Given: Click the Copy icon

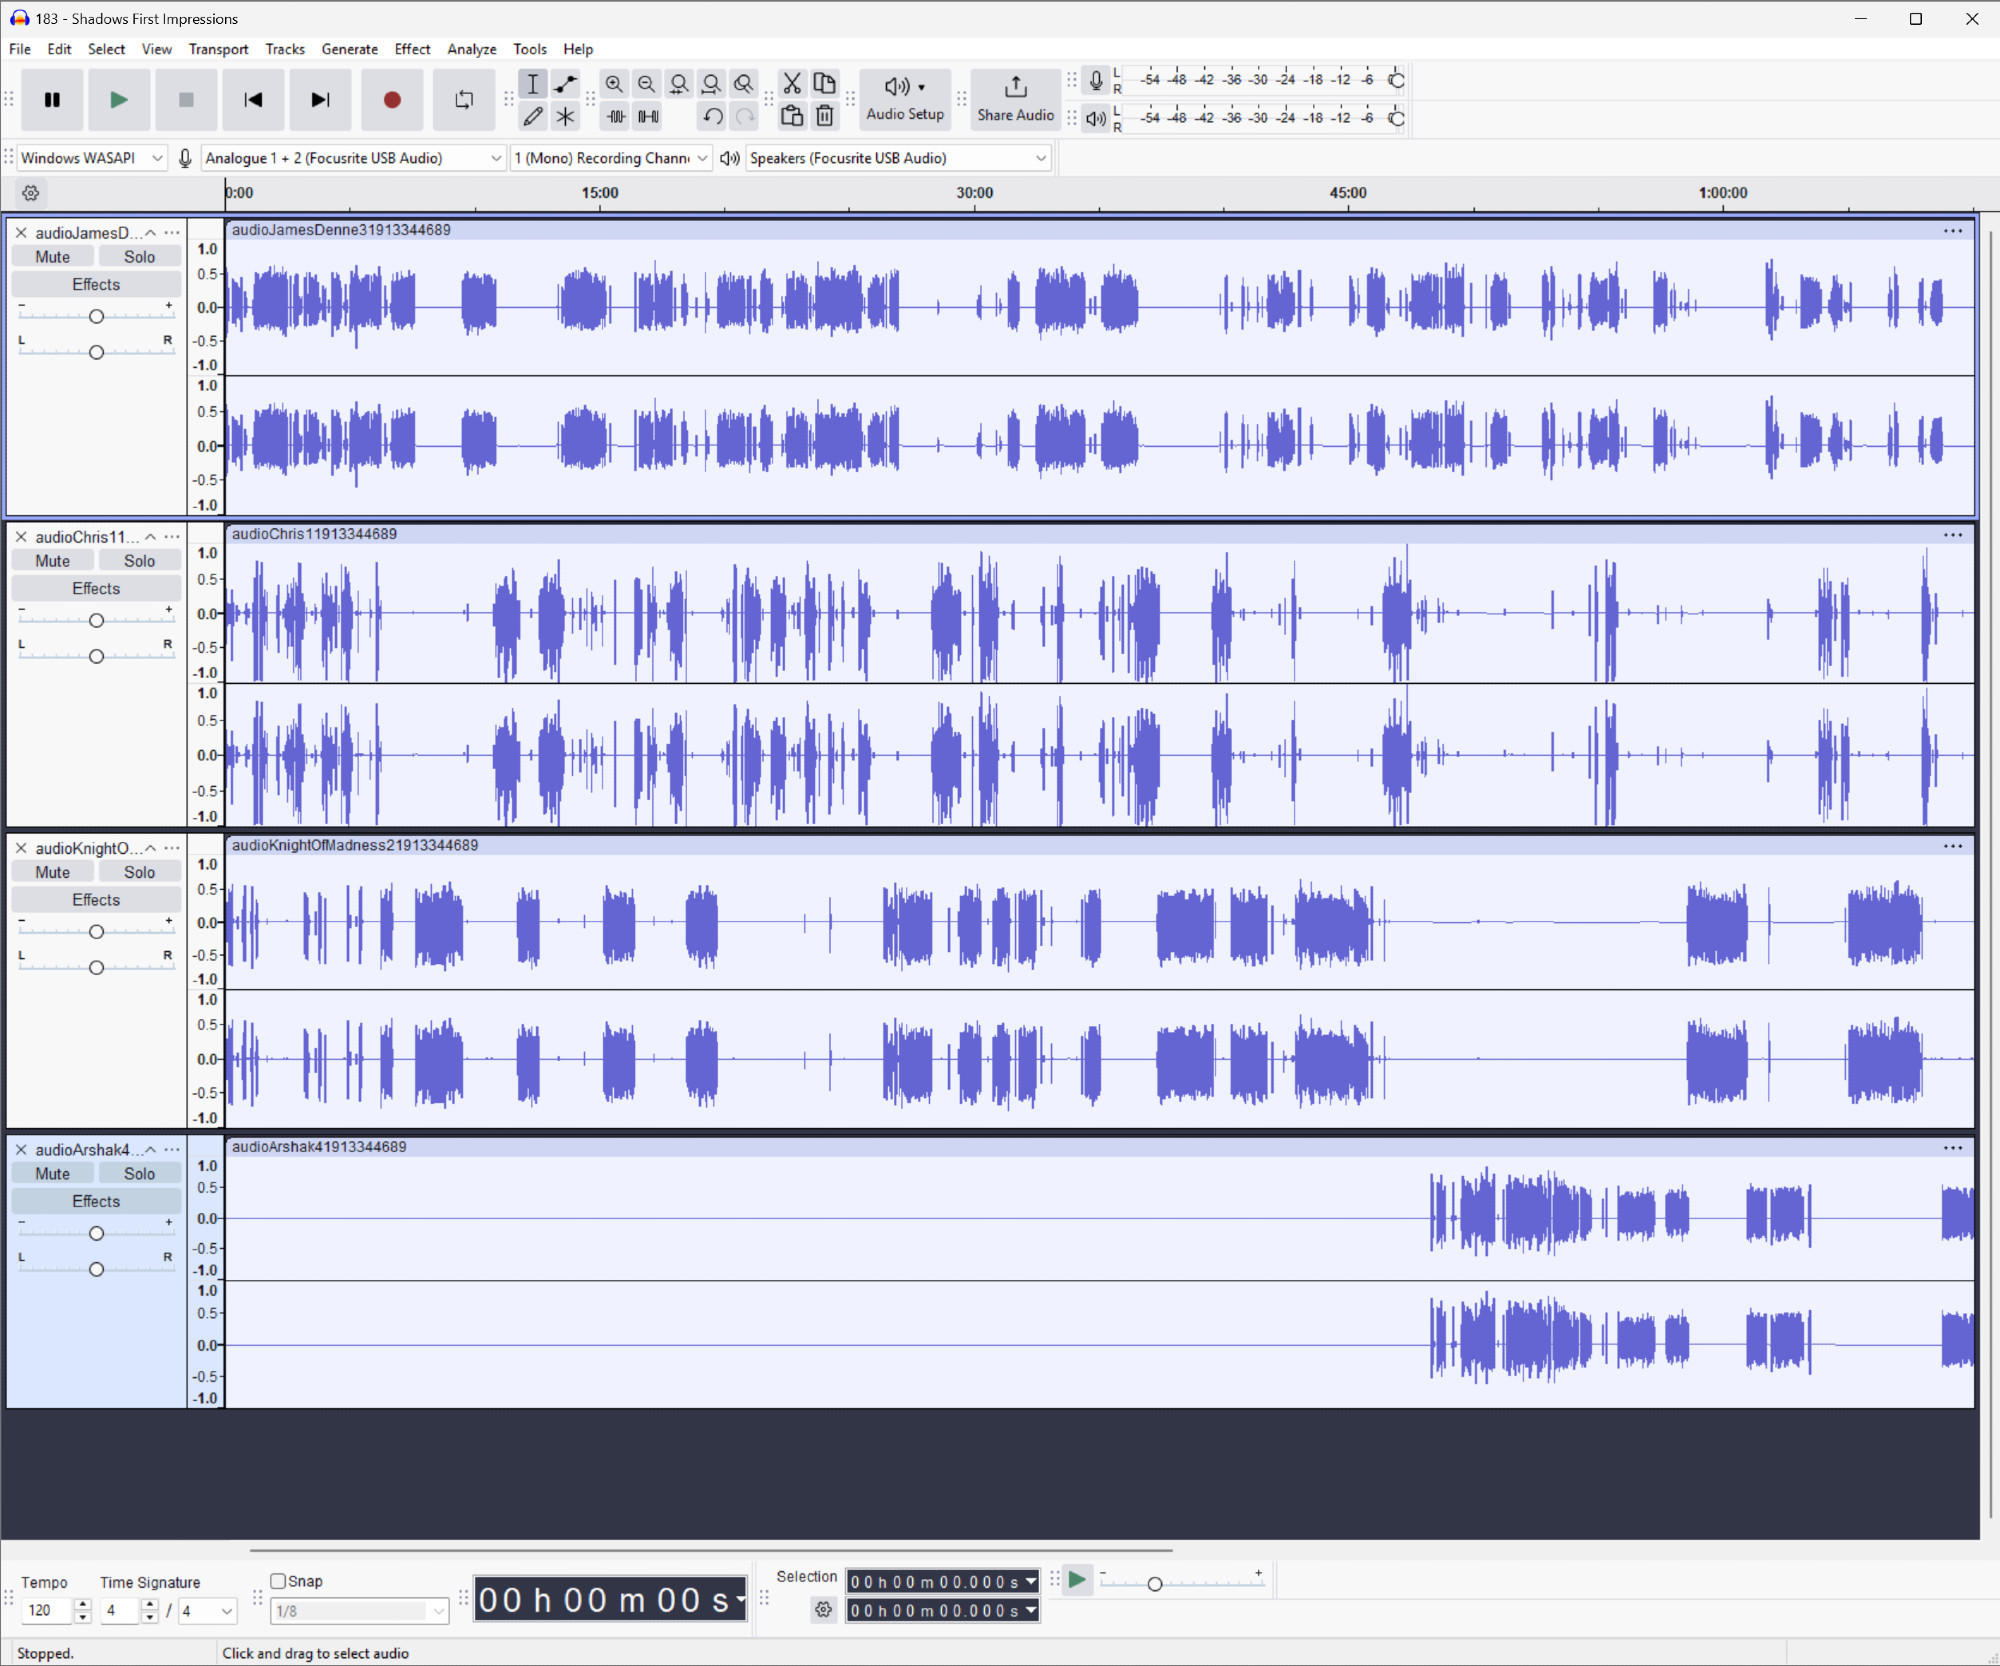Looking at the screenshot, I should point(825,84).
